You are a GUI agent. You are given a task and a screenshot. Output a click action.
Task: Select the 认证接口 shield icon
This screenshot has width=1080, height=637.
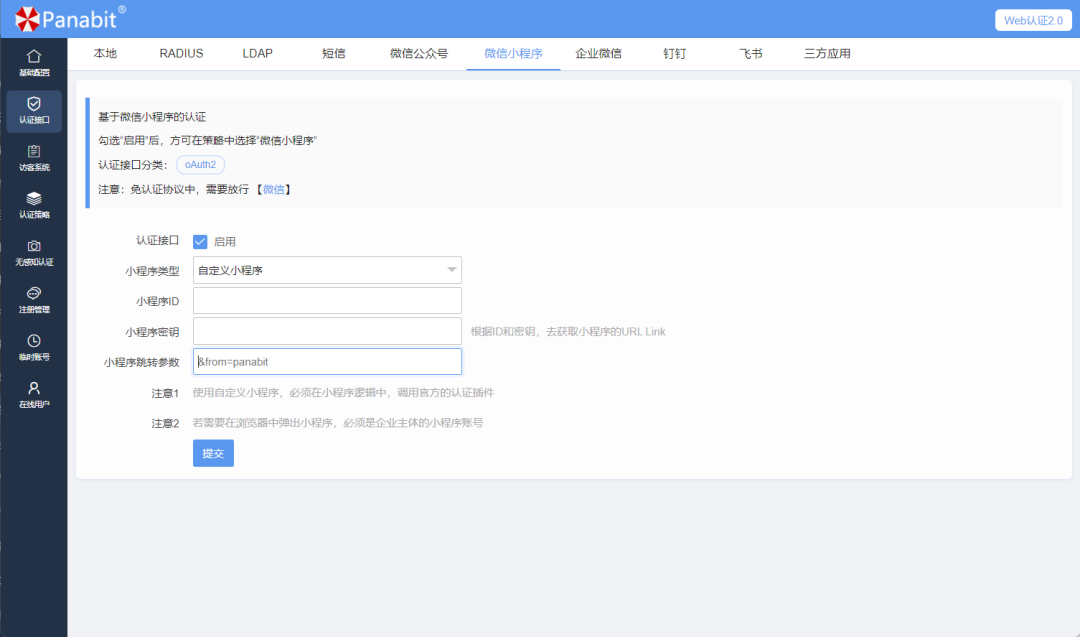[x=34, y=110]
